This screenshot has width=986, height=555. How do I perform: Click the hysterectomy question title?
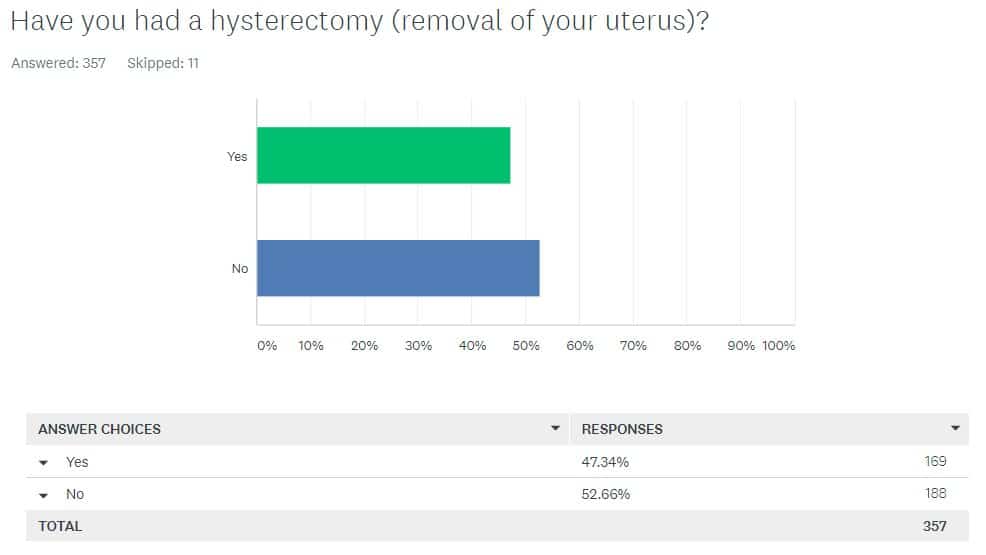pos(360,21)
